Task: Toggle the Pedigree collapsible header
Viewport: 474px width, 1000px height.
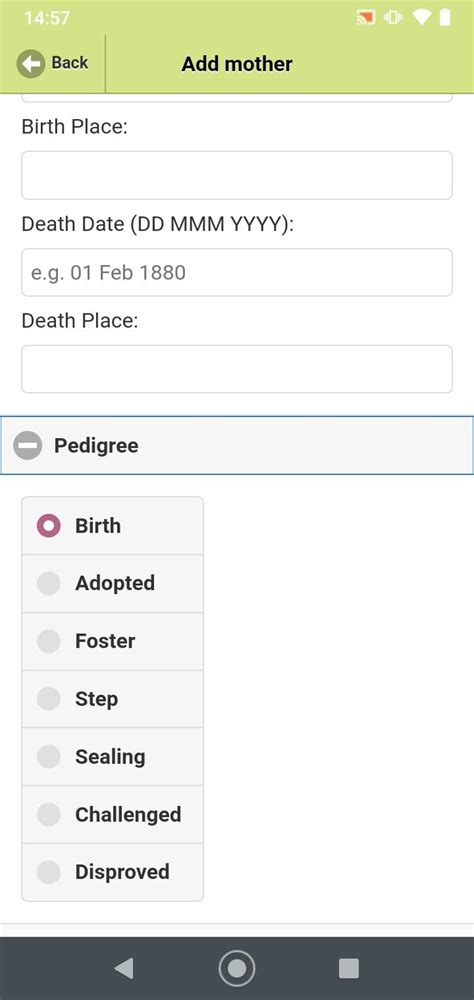Action: pos(237,445)
